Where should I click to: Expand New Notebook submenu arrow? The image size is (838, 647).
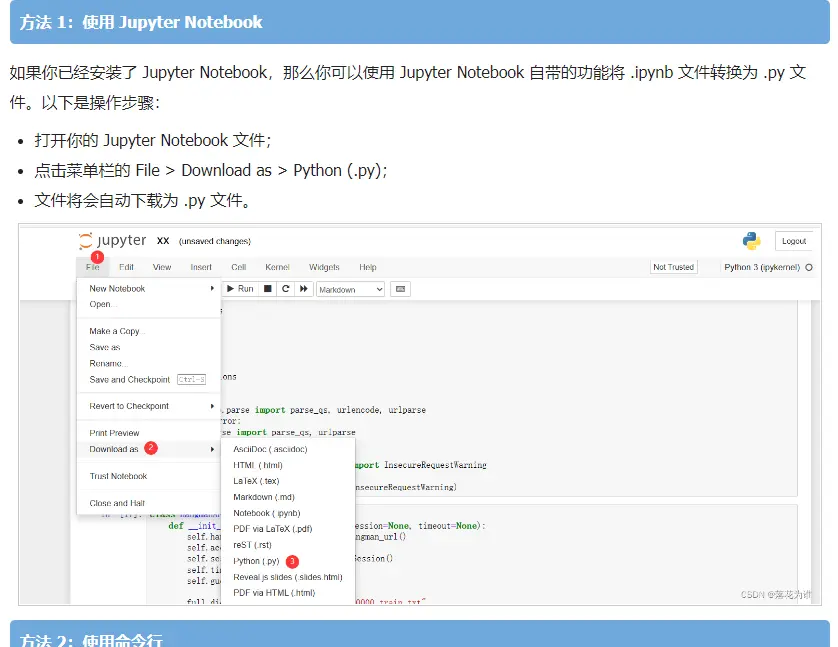pyautogui.click(x=212, y=289)
